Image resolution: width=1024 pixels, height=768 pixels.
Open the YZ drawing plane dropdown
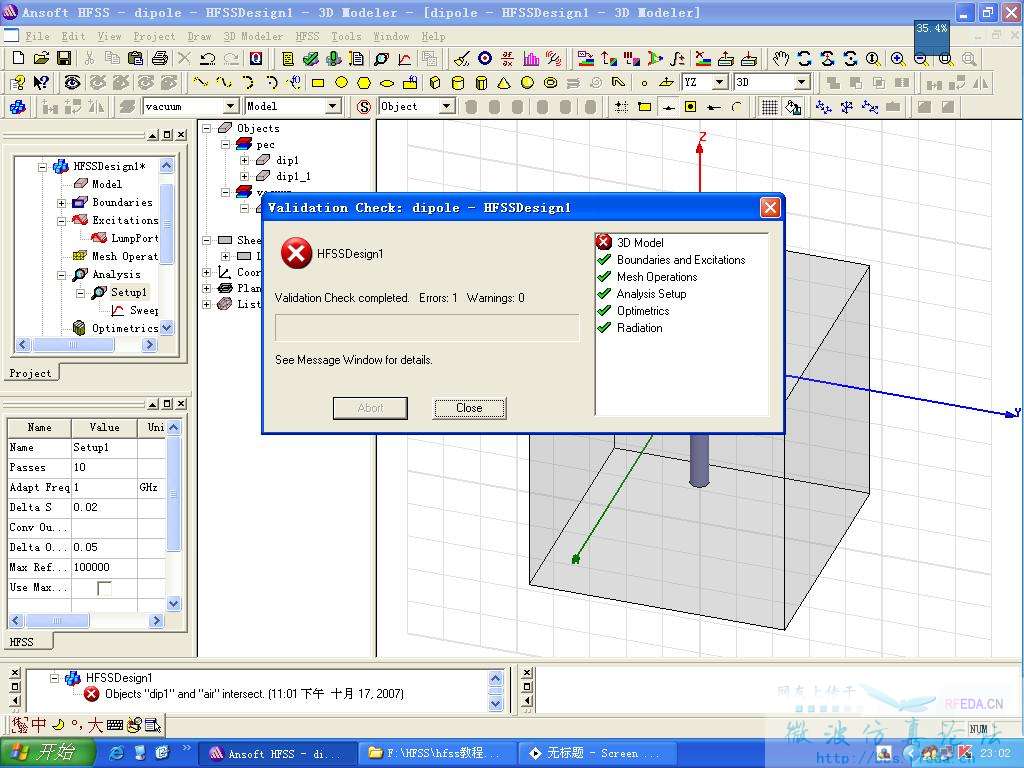pyautogui.click(x=720, y=82)
